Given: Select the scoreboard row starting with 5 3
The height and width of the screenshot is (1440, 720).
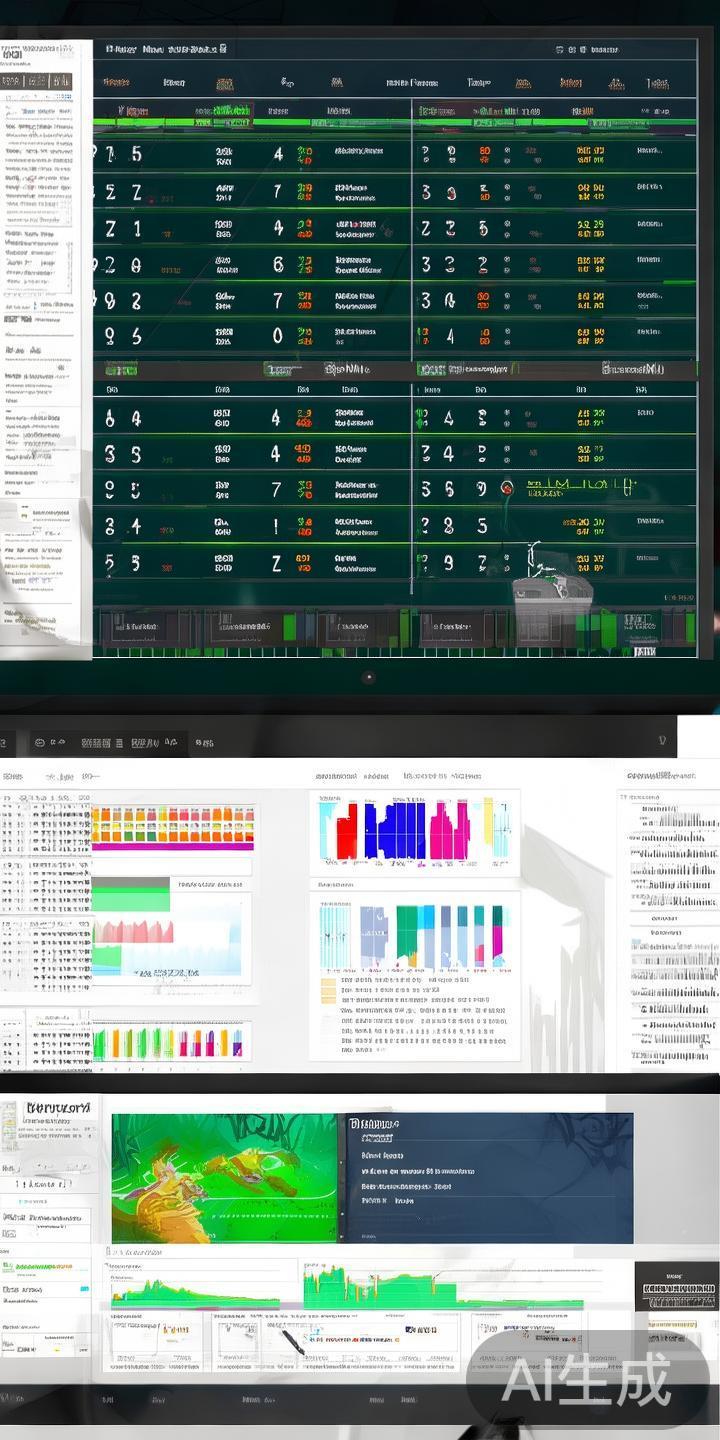Looking at the screenshot, I should tap(396, 563).
